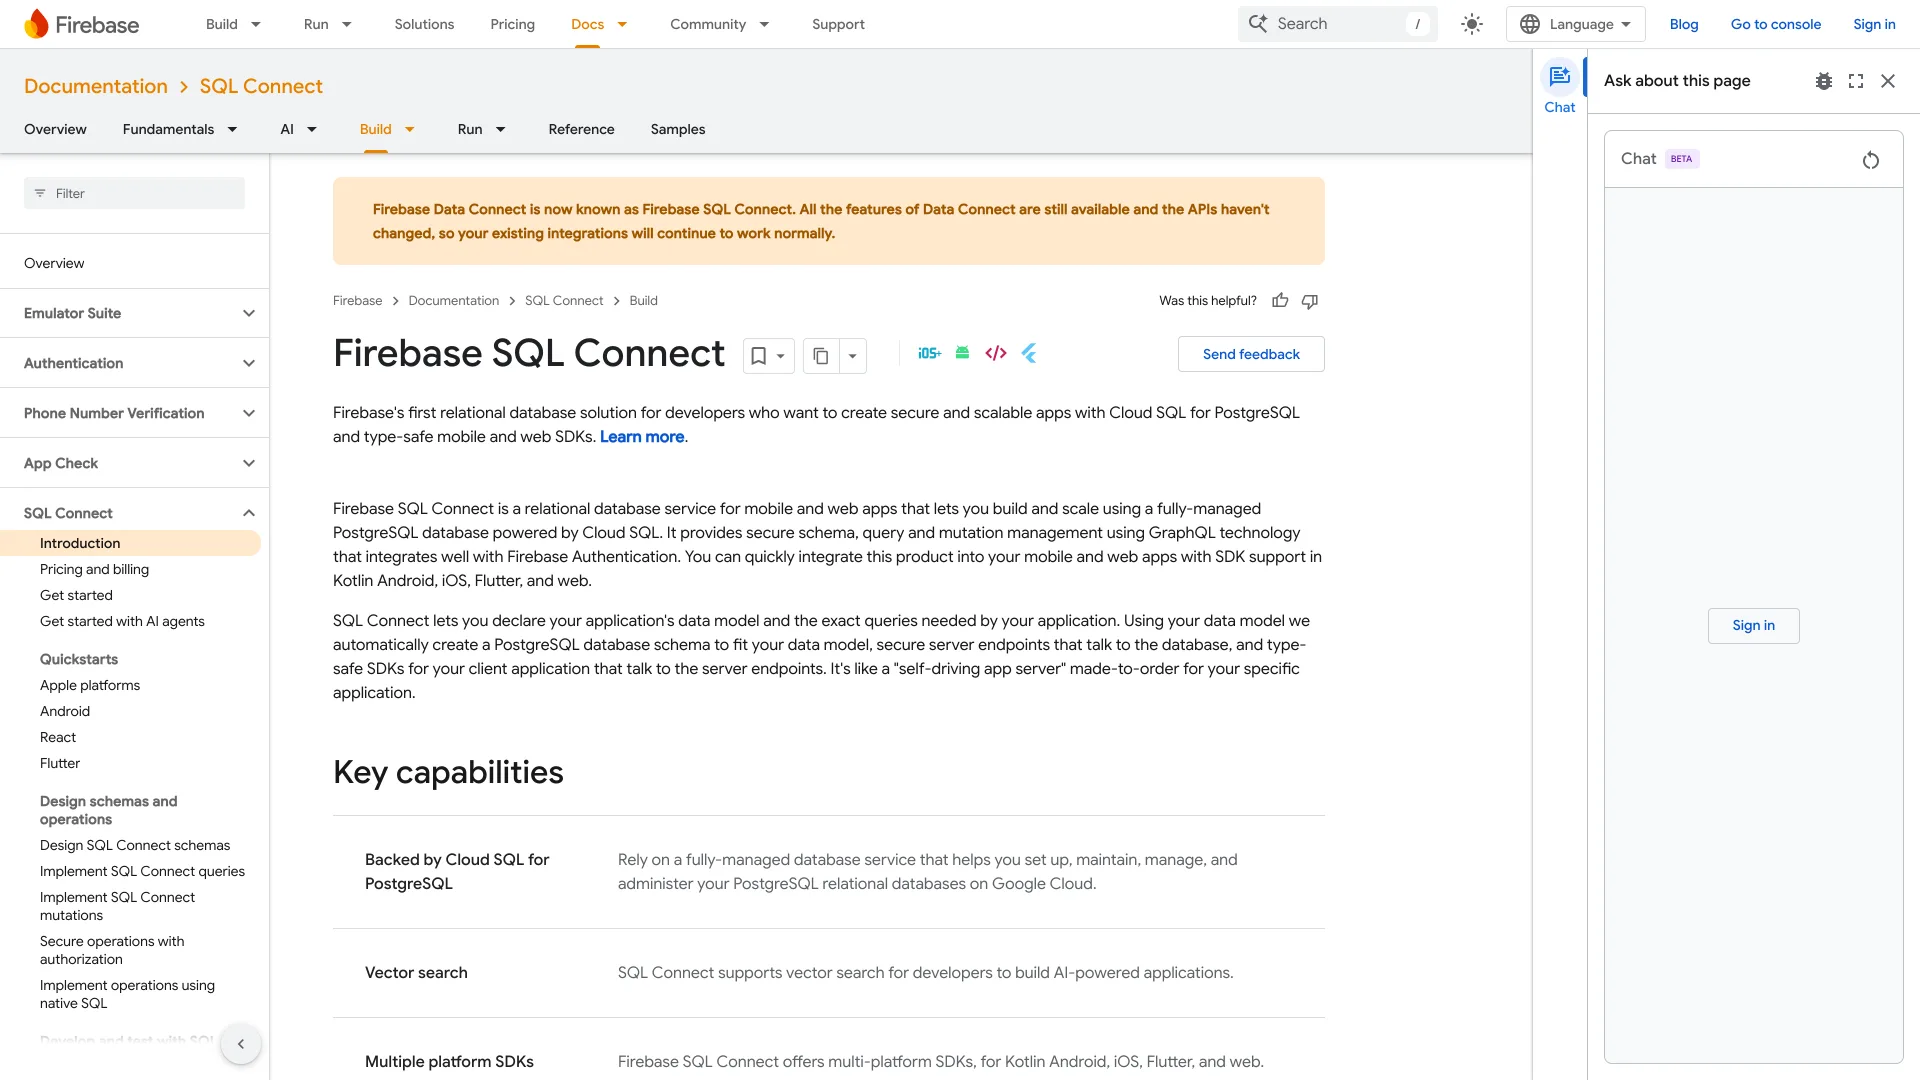Open the top Build menu
1920x1080 pixels.
(233, 24)
